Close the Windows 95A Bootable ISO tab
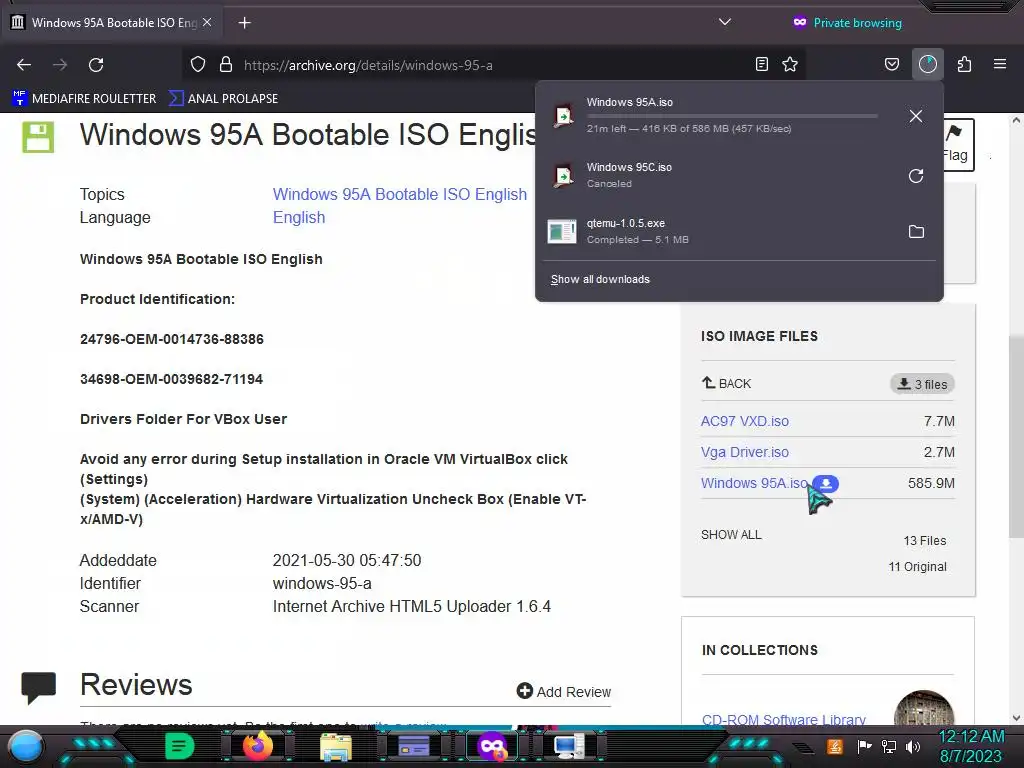Screen dimensions: 1024x768 (207, 22)
